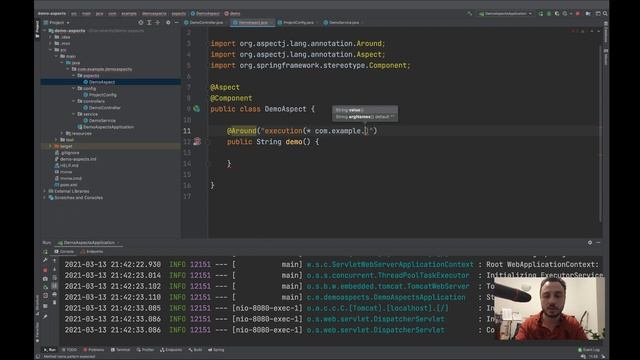Screen dimensions: 640x360
Task: Click the wrench icon in Run panel sidebar
Action: click(45, 260)
